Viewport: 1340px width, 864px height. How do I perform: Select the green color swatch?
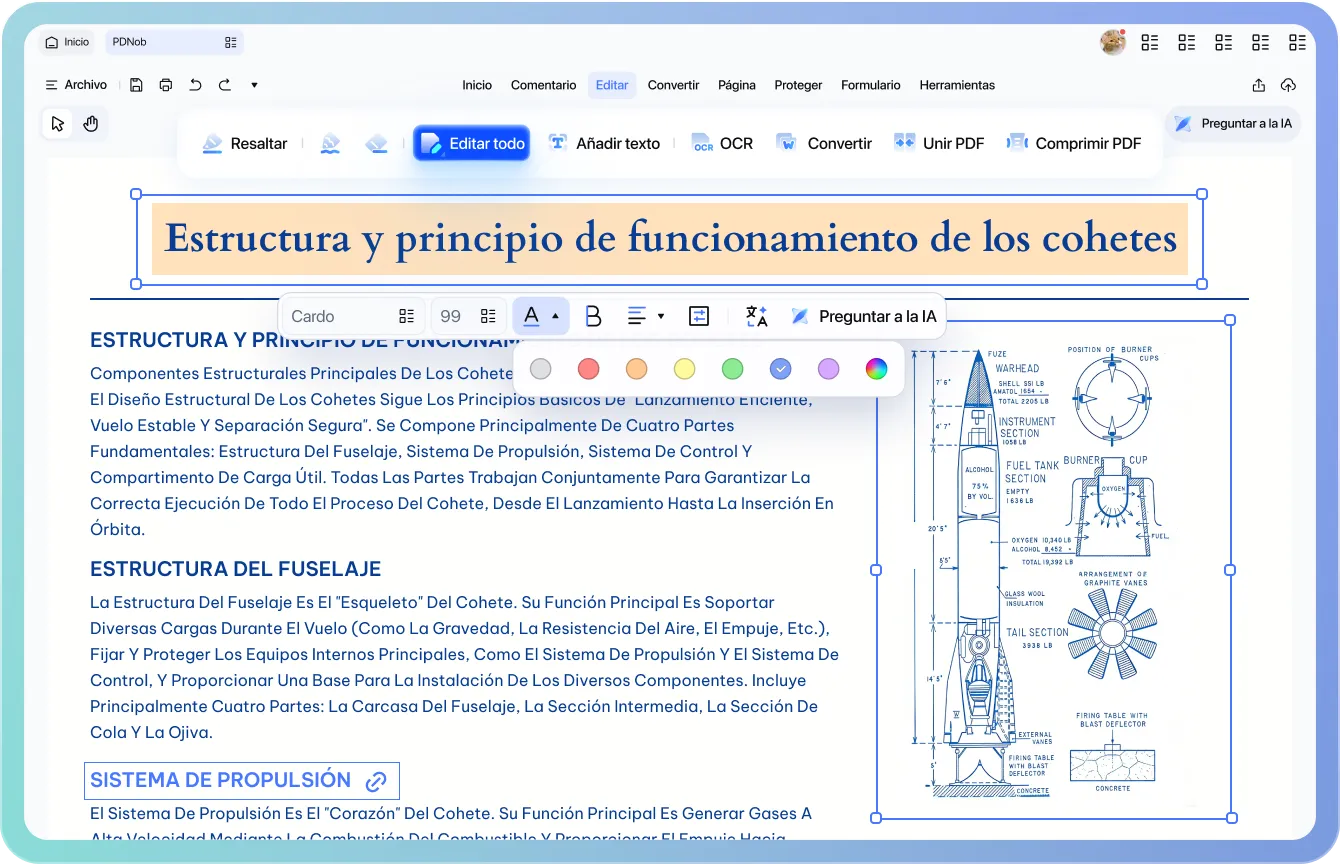pyautogui.click(x=732, y=369)
